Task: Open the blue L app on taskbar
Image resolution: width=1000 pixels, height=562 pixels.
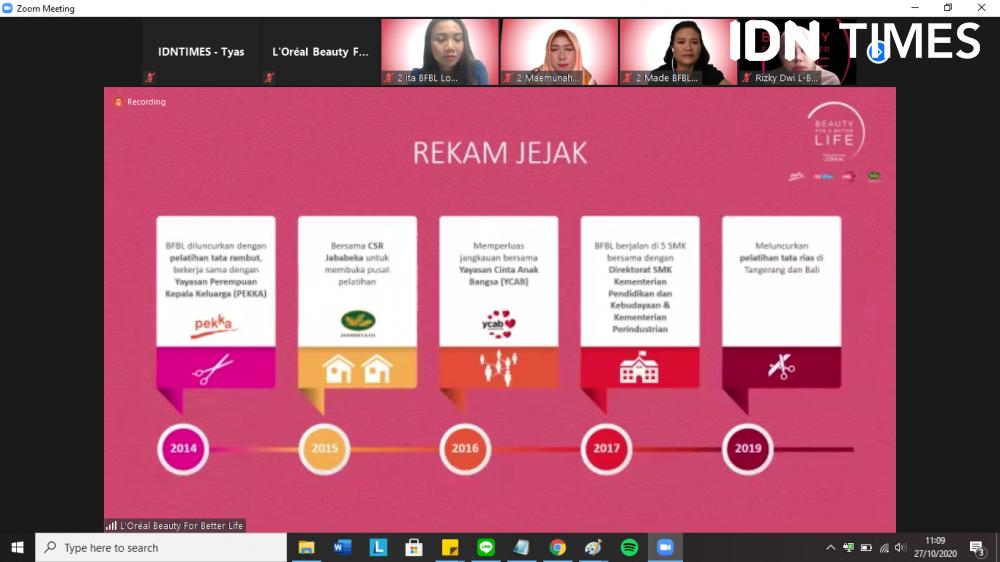Action: tap(378, 547)
